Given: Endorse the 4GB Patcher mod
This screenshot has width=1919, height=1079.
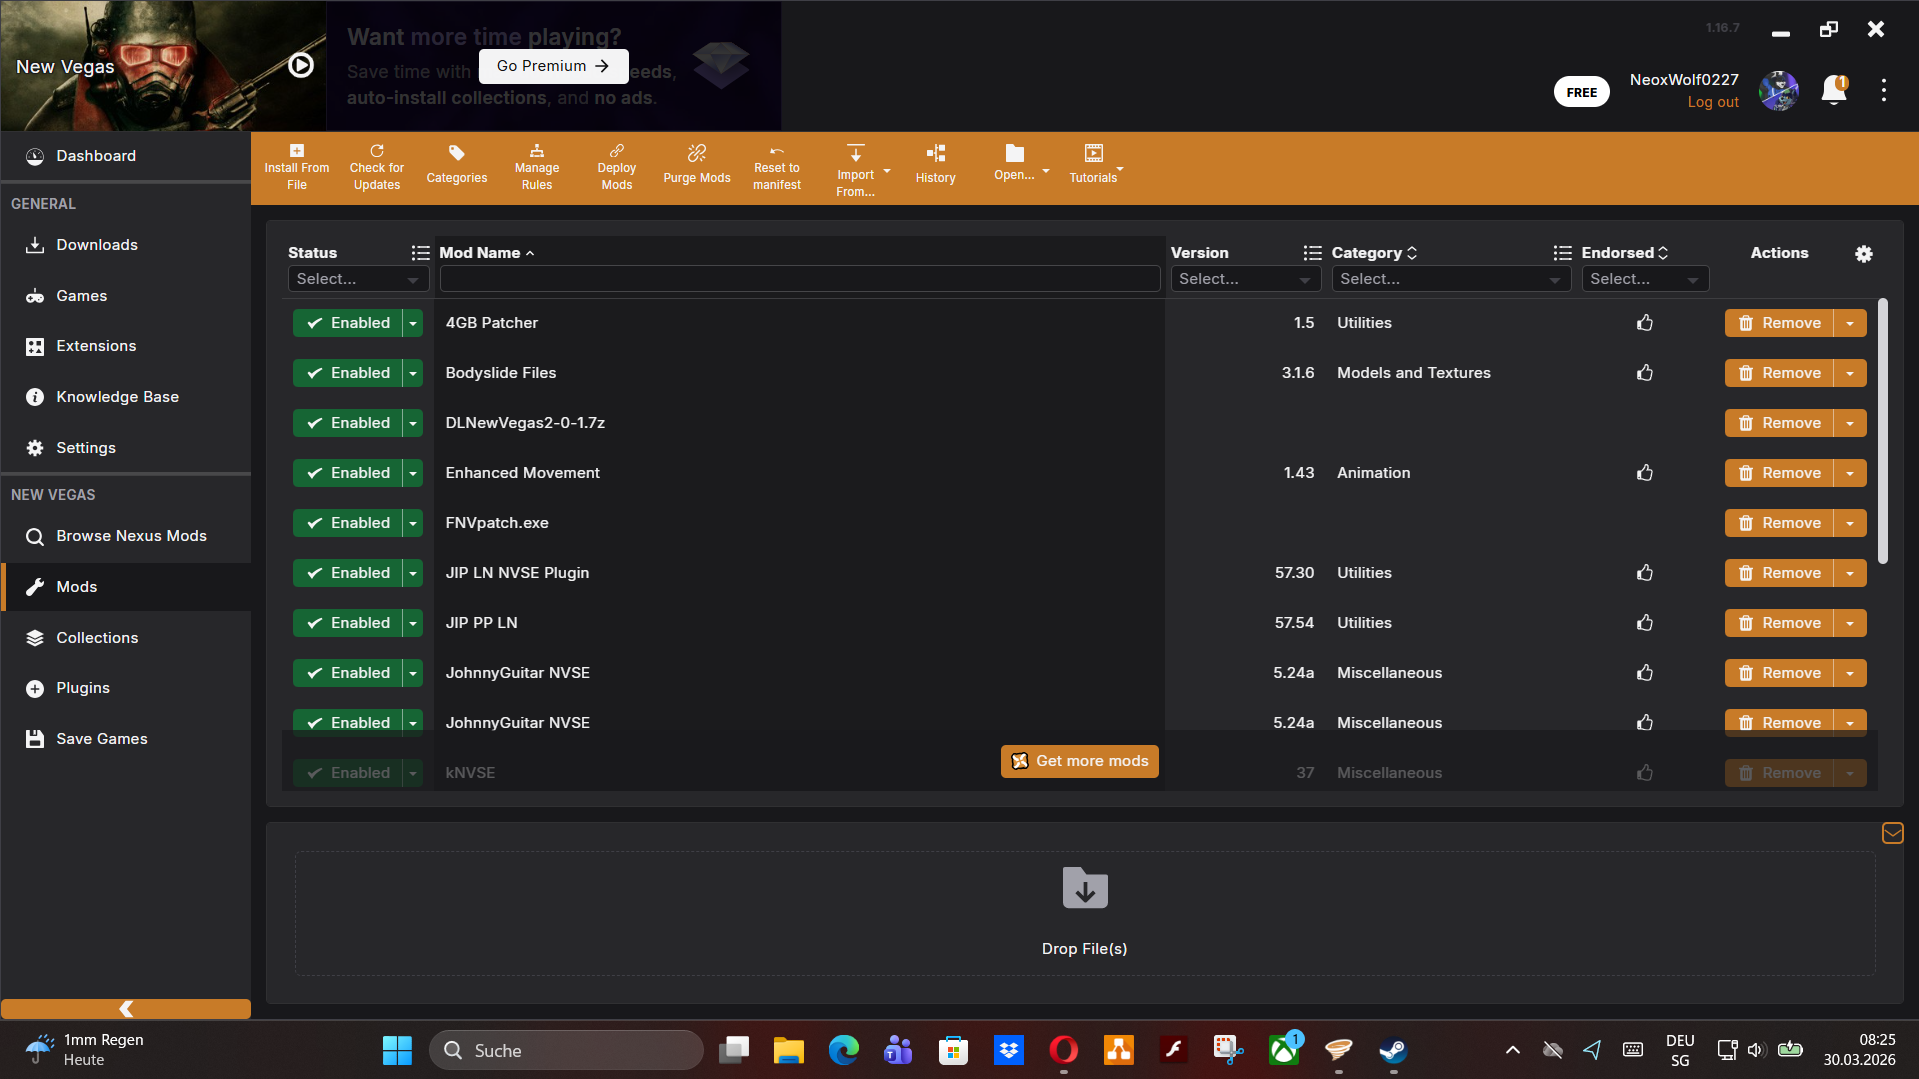Looking at the screenshot, I should (1645, 323).
